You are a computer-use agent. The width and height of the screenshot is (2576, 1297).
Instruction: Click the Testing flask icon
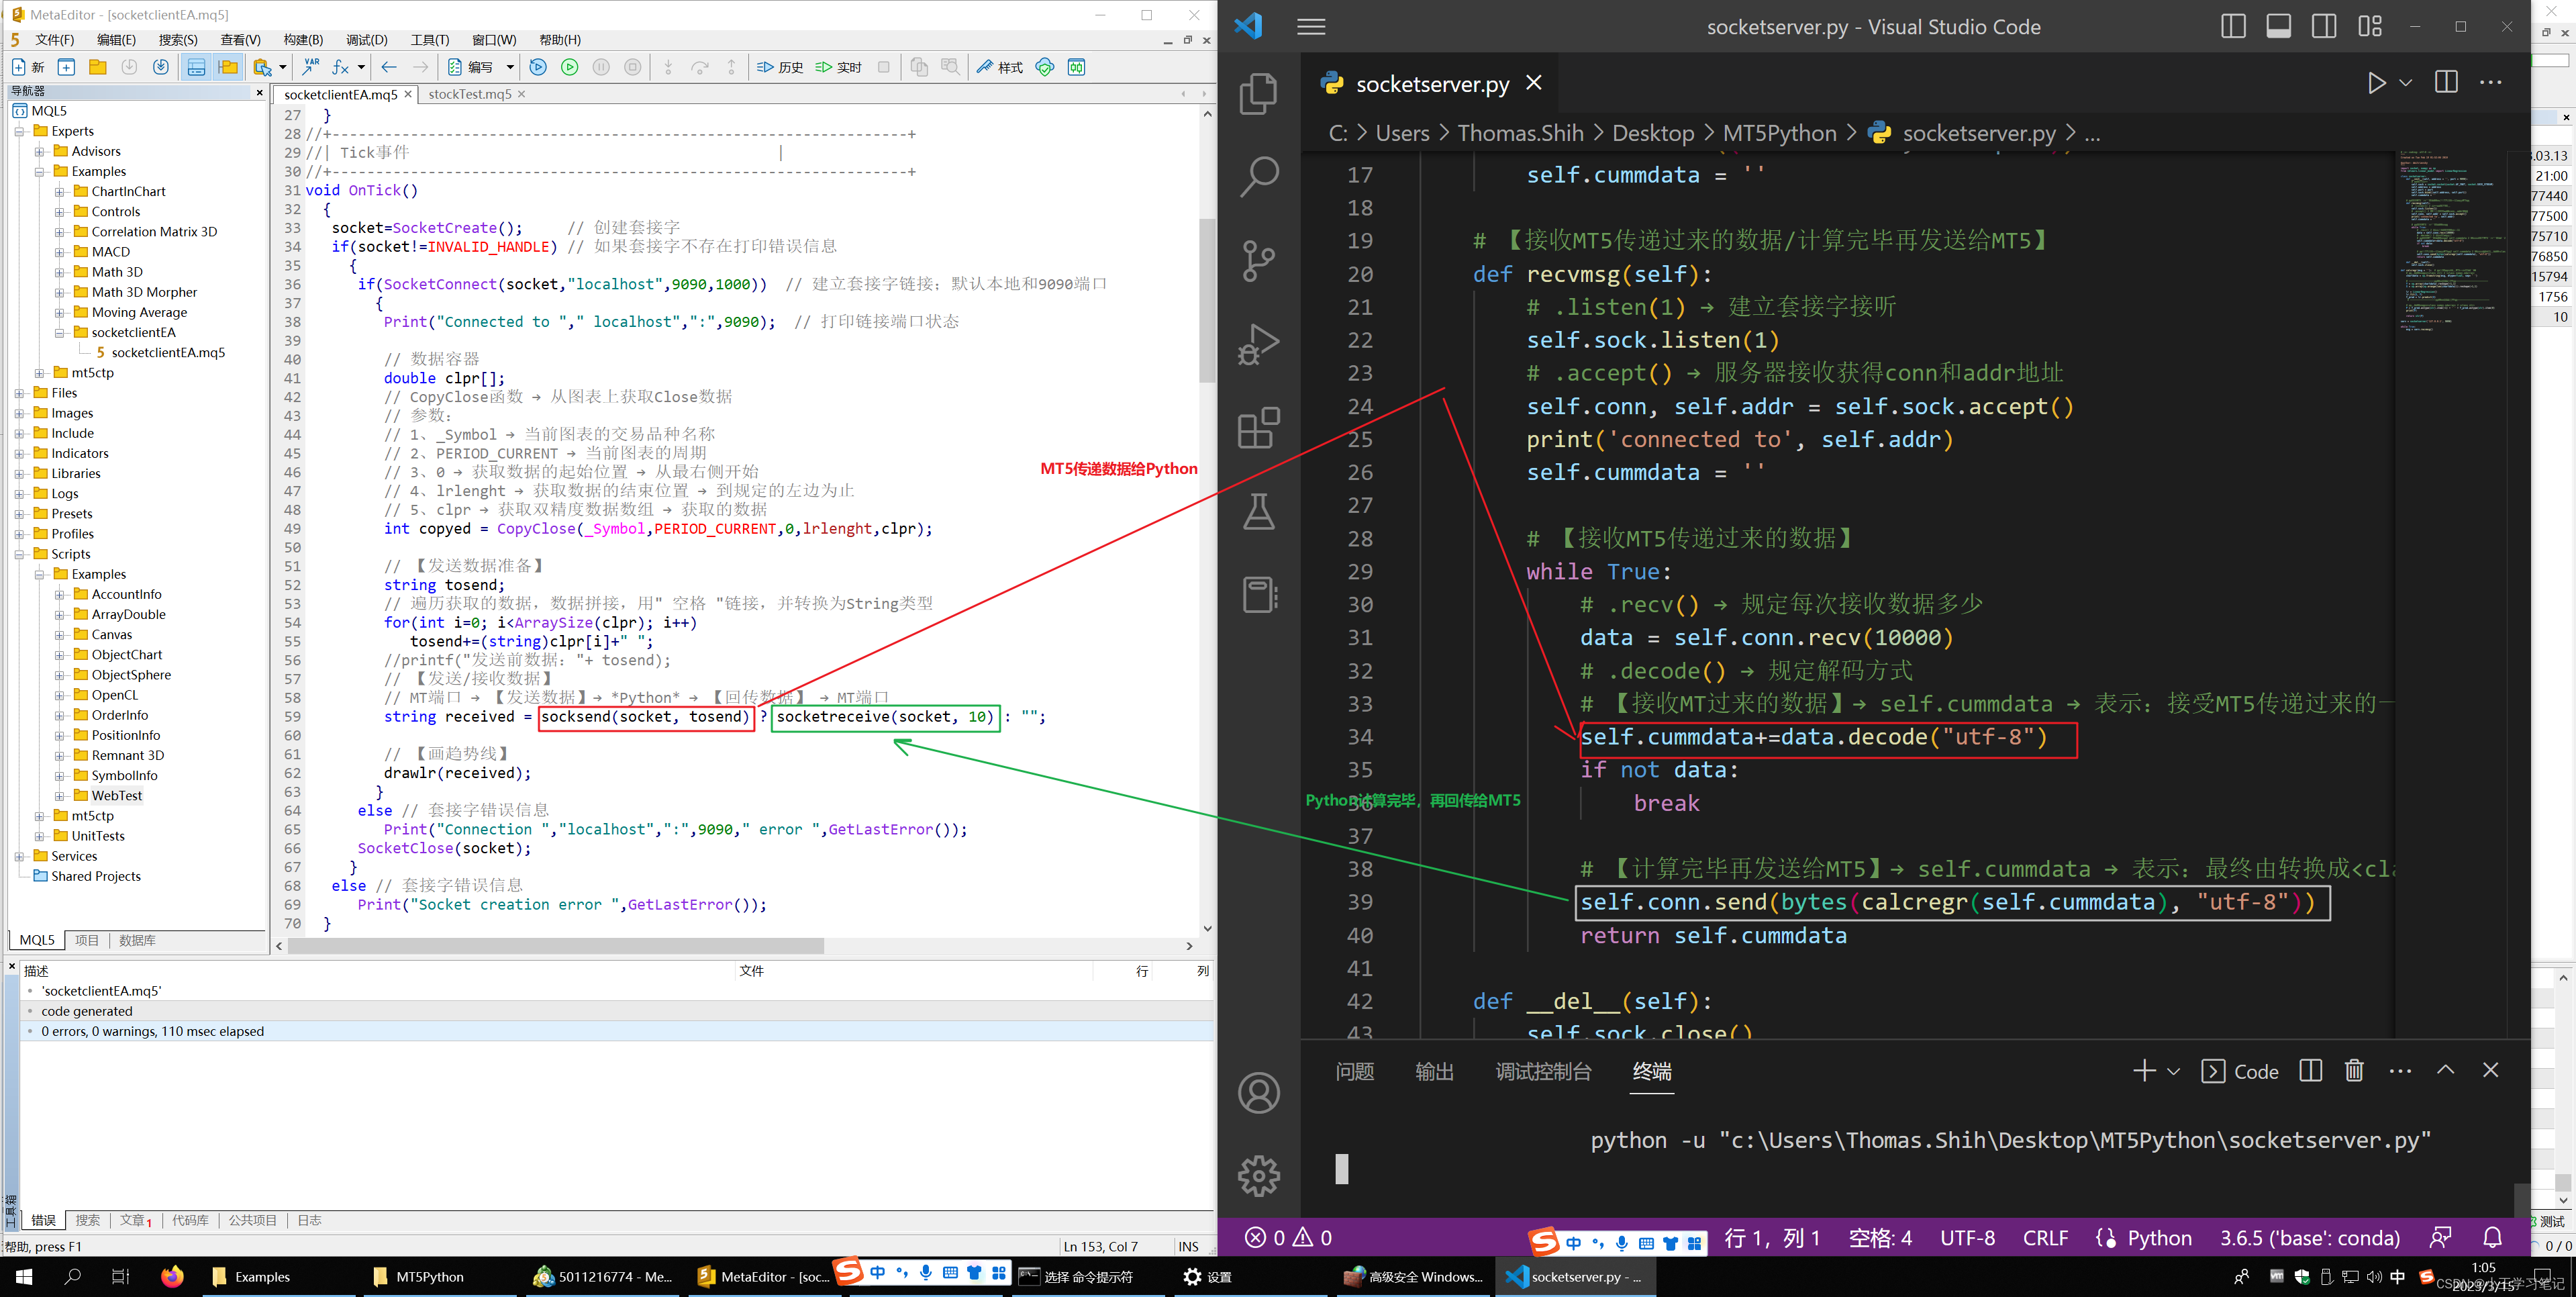[x=1258, y=512]
